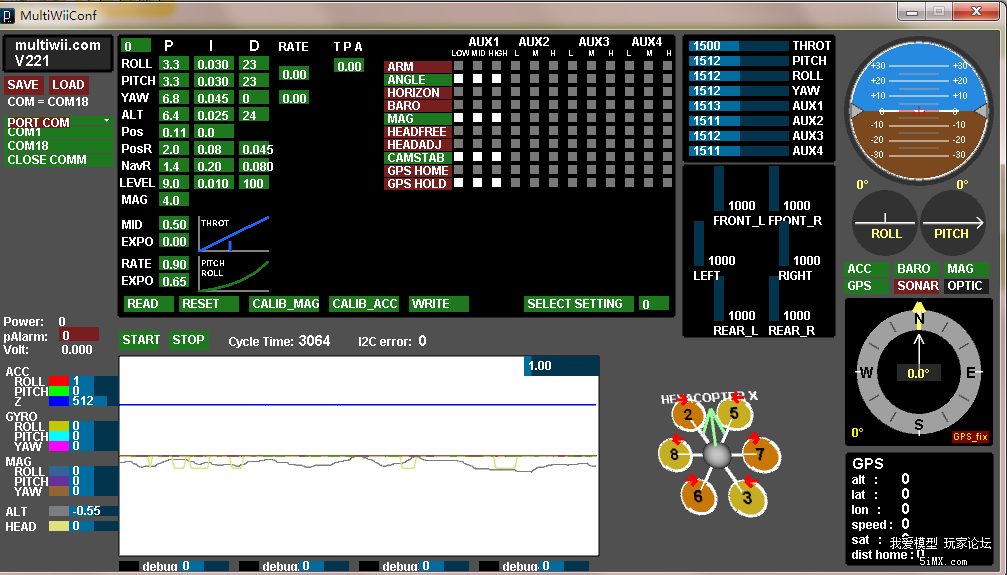Click the TPA 0.00 field
Viewport: 1007px width, 575px height.
[x=349, y=66]
